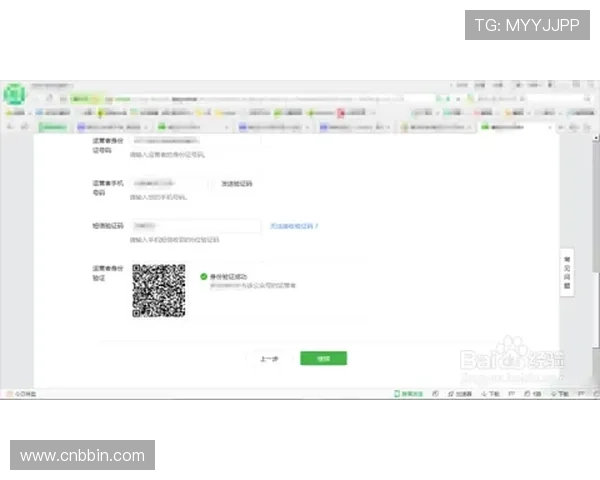Open the 无法接收验证码 help link
600x480 pixels.
click(294, 226)
